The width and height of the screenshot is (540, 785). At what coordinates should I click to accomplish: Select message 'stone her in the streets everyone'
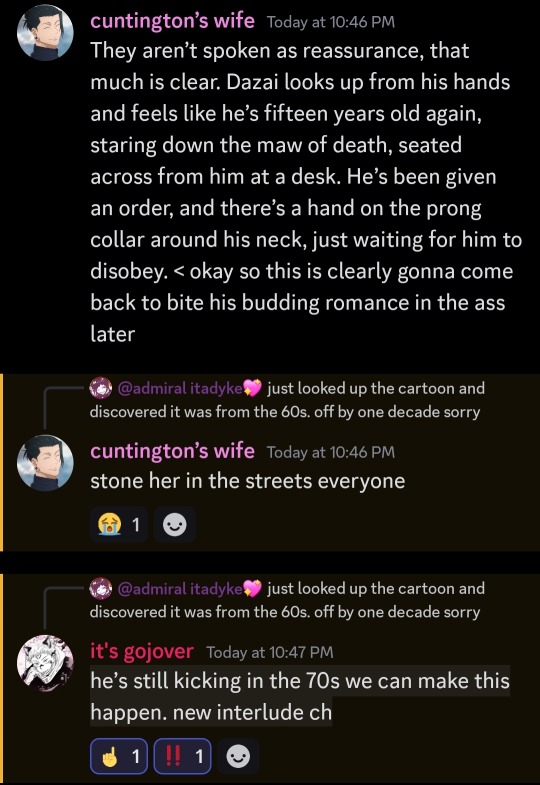248,481
